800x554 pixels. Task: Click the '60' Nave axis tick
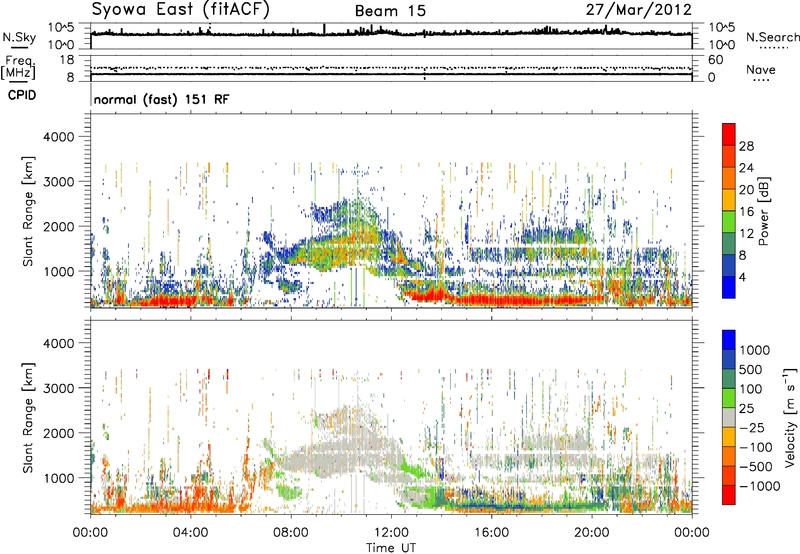(x=715, y=60)
